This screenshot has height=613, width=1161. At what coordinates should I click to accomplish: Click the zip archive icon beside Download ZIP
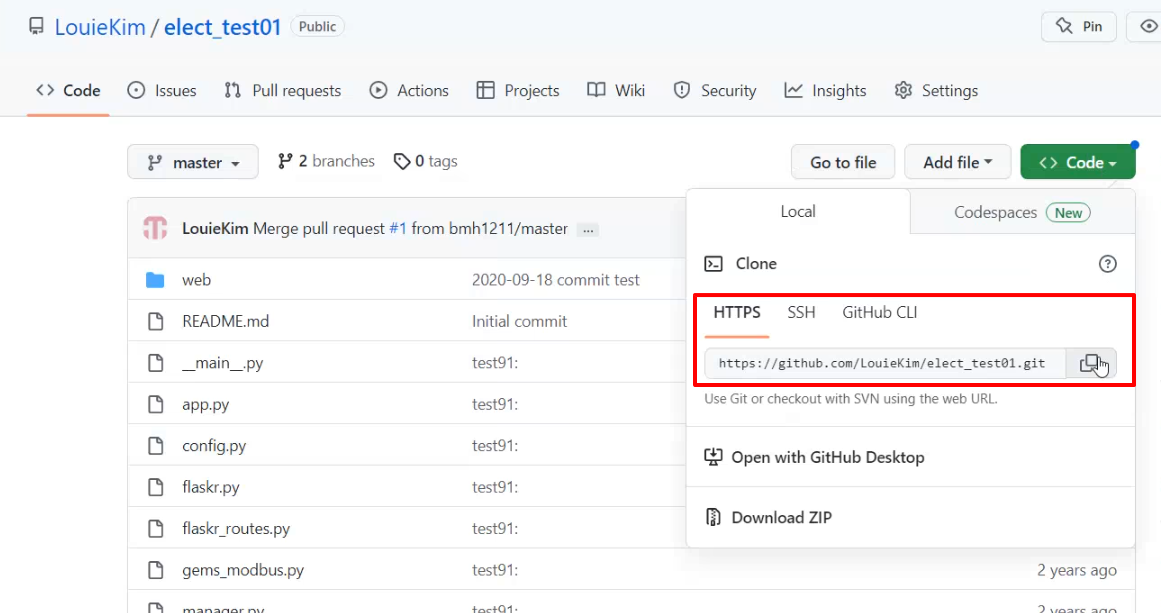(x=713, y=517)
